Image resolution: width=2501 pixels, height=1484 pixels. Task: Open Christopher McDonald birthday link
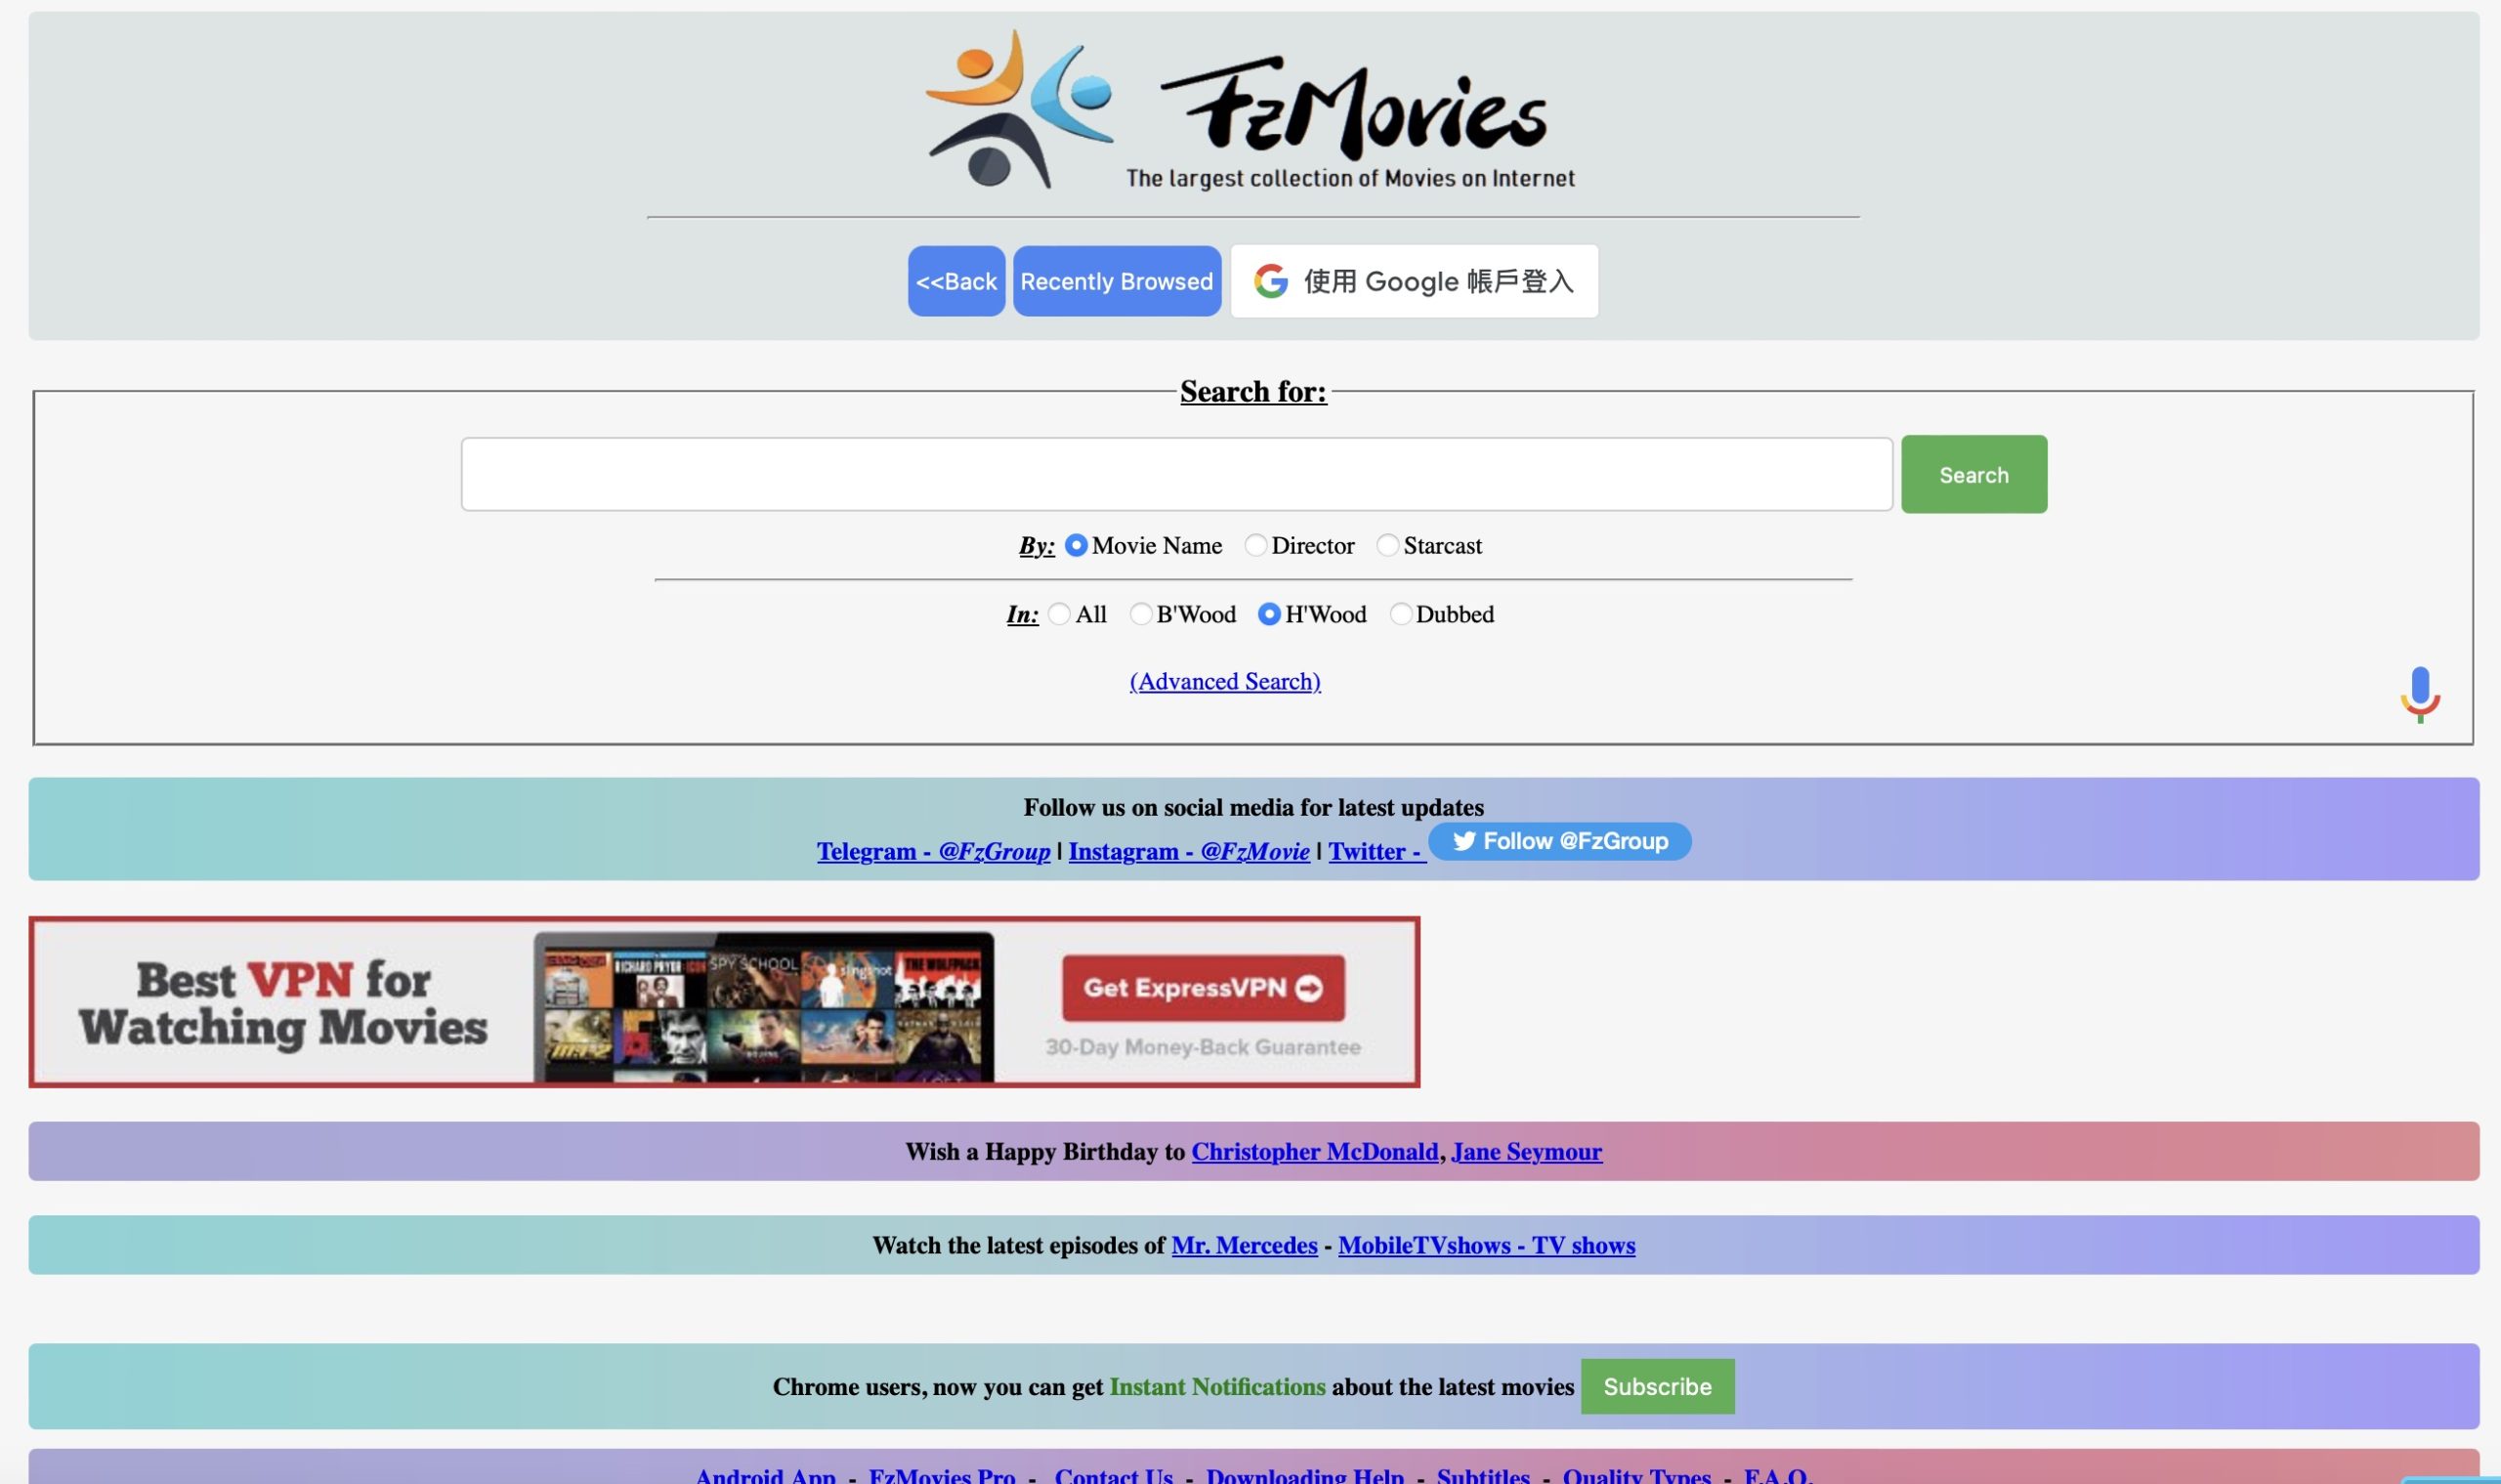point(1314,1152)
